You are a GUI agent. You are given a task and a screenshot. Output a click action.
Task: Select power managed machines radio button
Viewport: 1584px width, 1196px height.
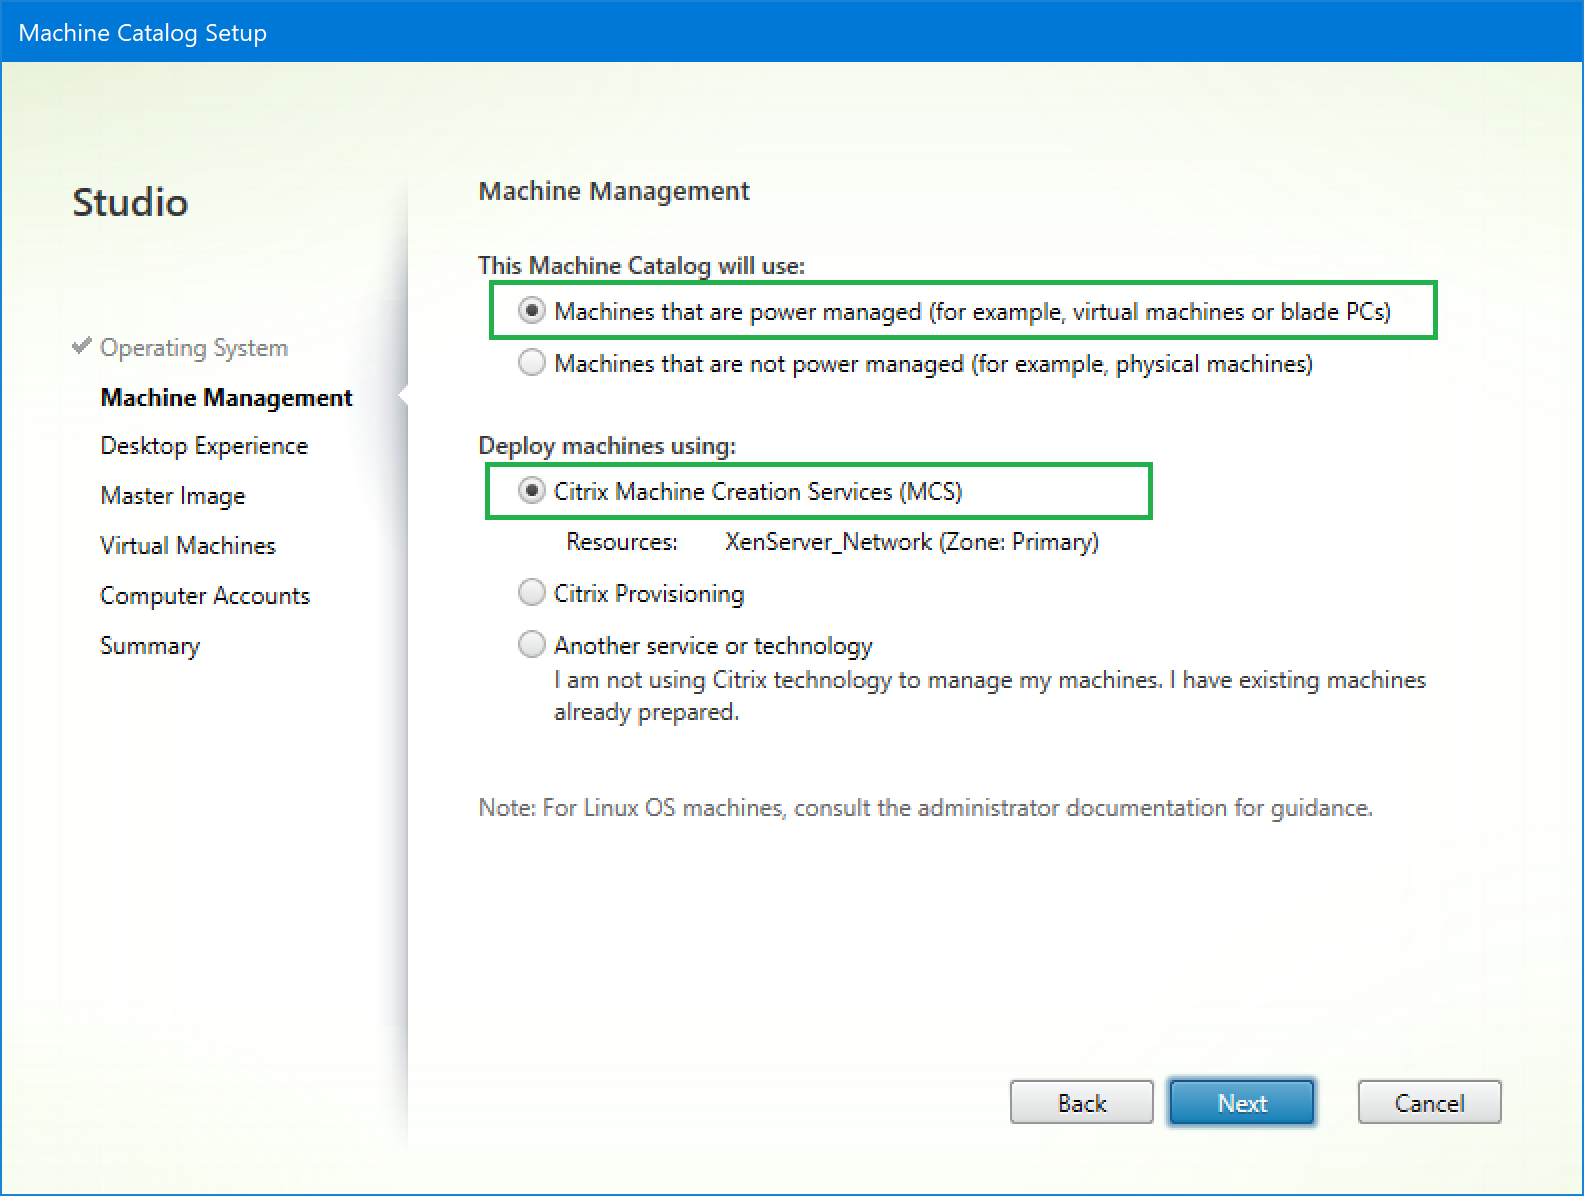click(532, 311)
